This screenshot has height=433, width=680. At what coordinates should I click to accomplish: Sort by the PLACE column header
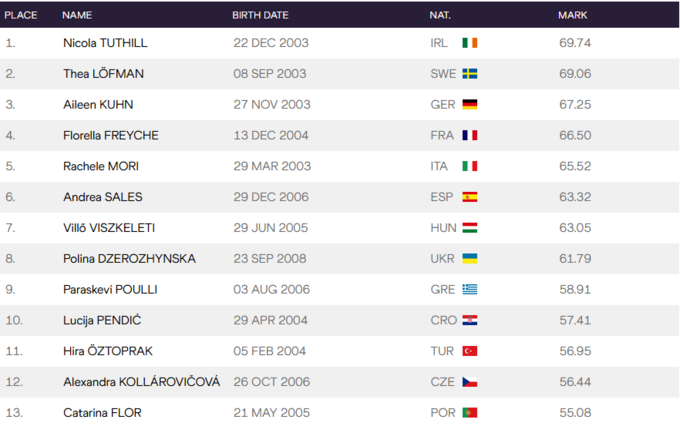pos(19,15)
